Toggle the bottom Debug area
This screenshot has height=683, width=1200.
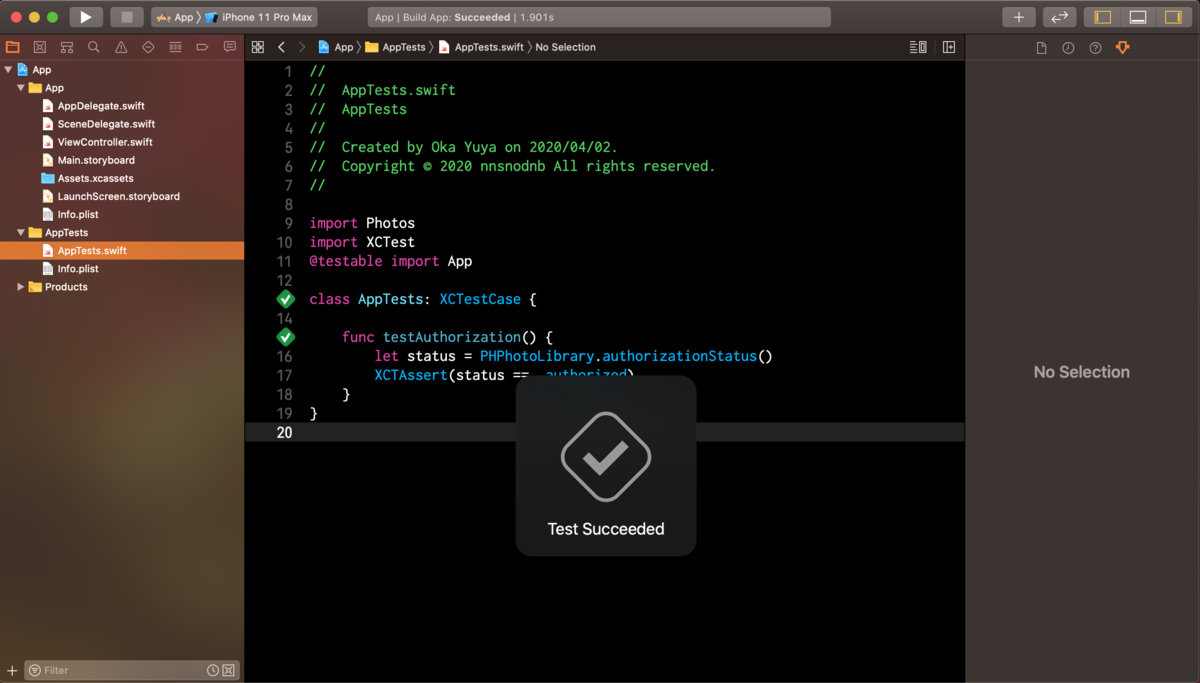pos(1138,17)
